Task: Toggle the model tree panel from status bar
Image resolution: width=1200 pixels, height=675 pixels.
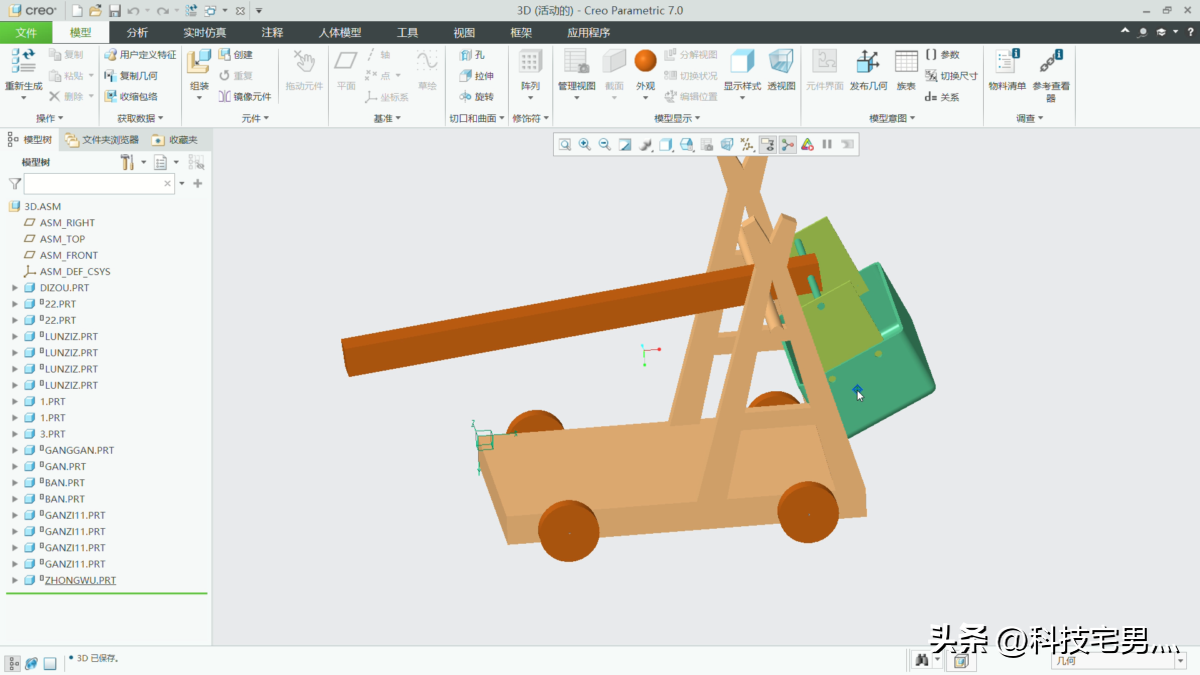Action: click(13, 662)
